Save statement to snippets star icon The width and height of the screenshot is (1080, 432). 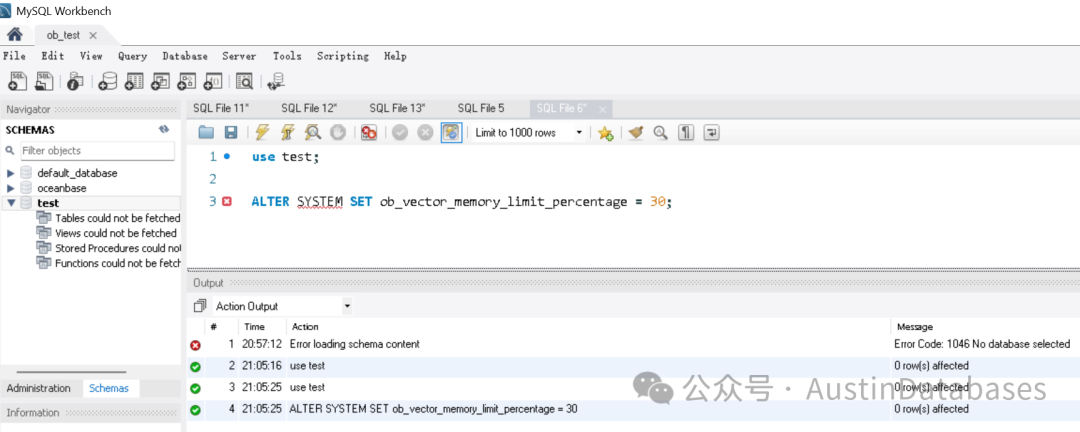click(x=605, y=133)
